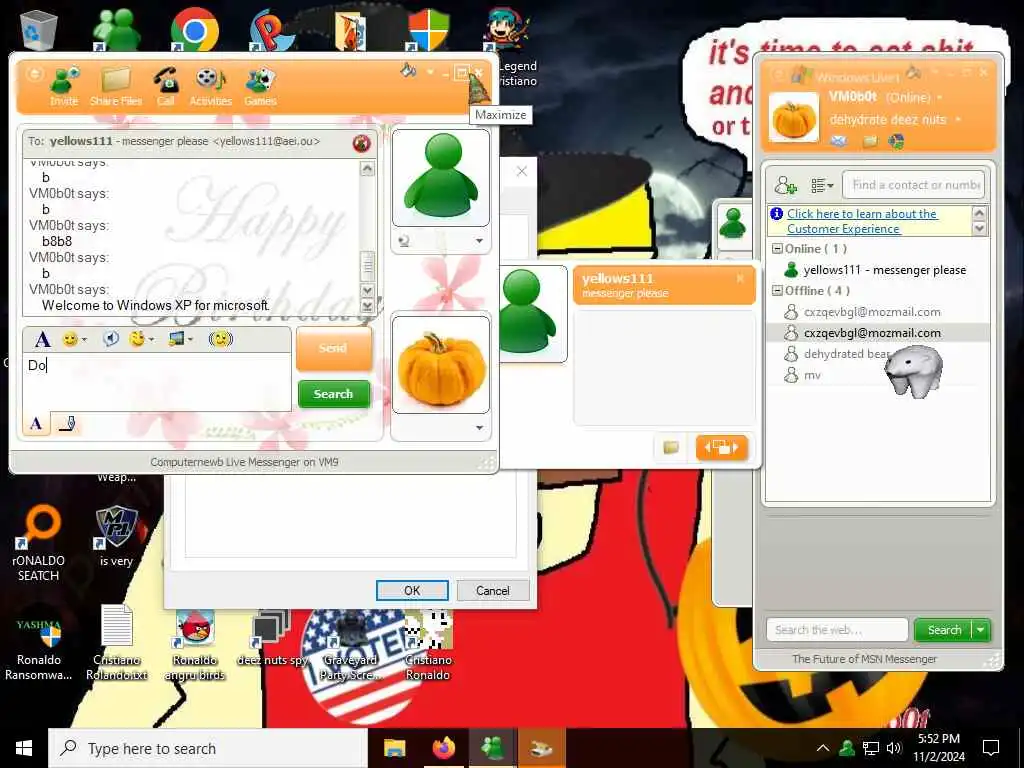This screenshot has height=768, width=1024.
Task: Click conversation scrollbar down arrow
Action: tap(368, 291)
